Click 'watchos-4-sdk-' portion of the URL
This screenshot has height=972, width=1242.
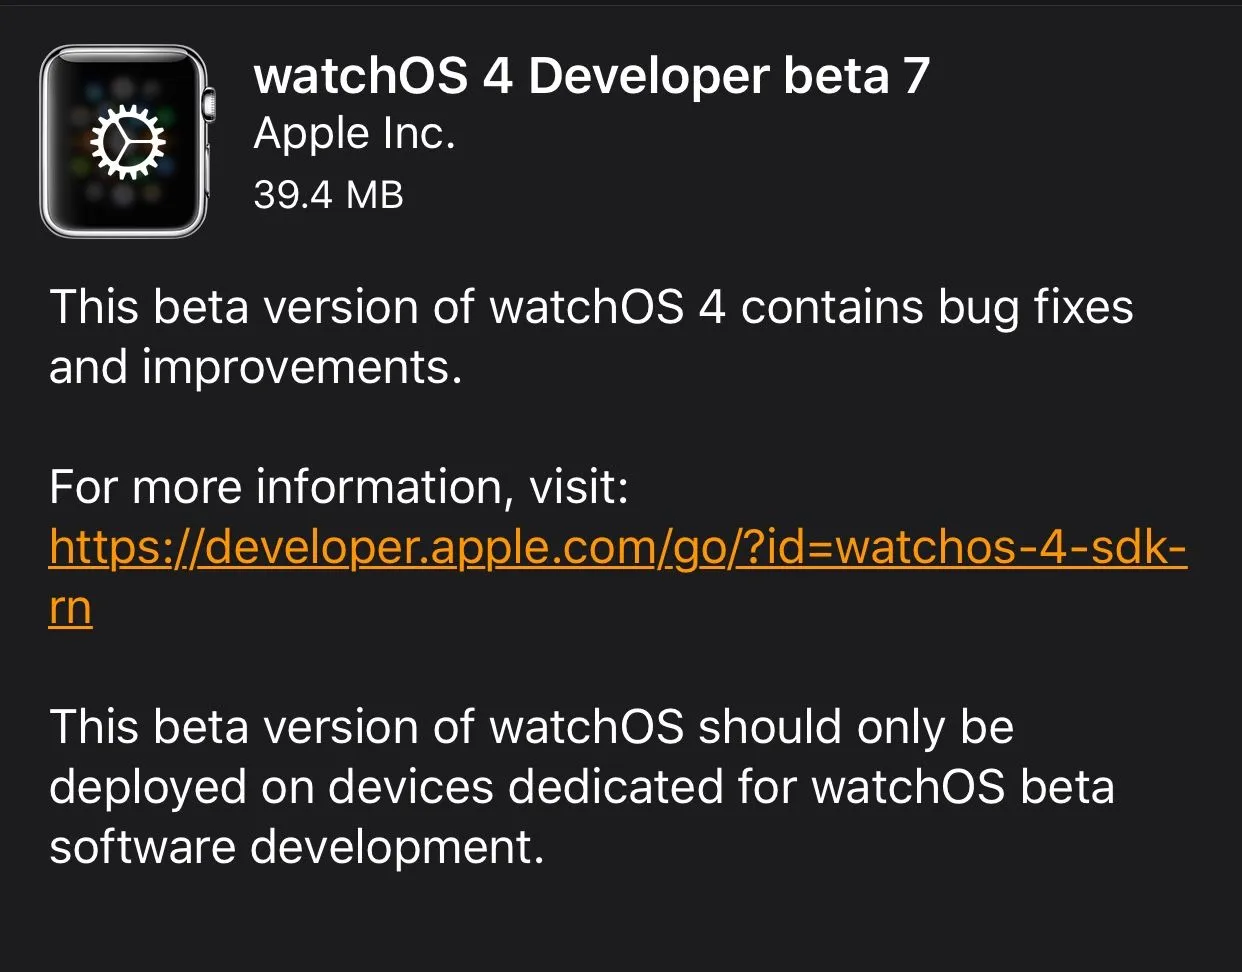tap(1012, 547)
